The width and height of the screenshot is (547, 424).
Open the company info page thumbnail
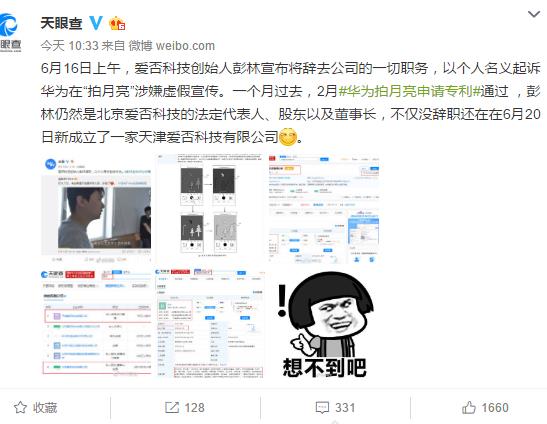point(324,208)
